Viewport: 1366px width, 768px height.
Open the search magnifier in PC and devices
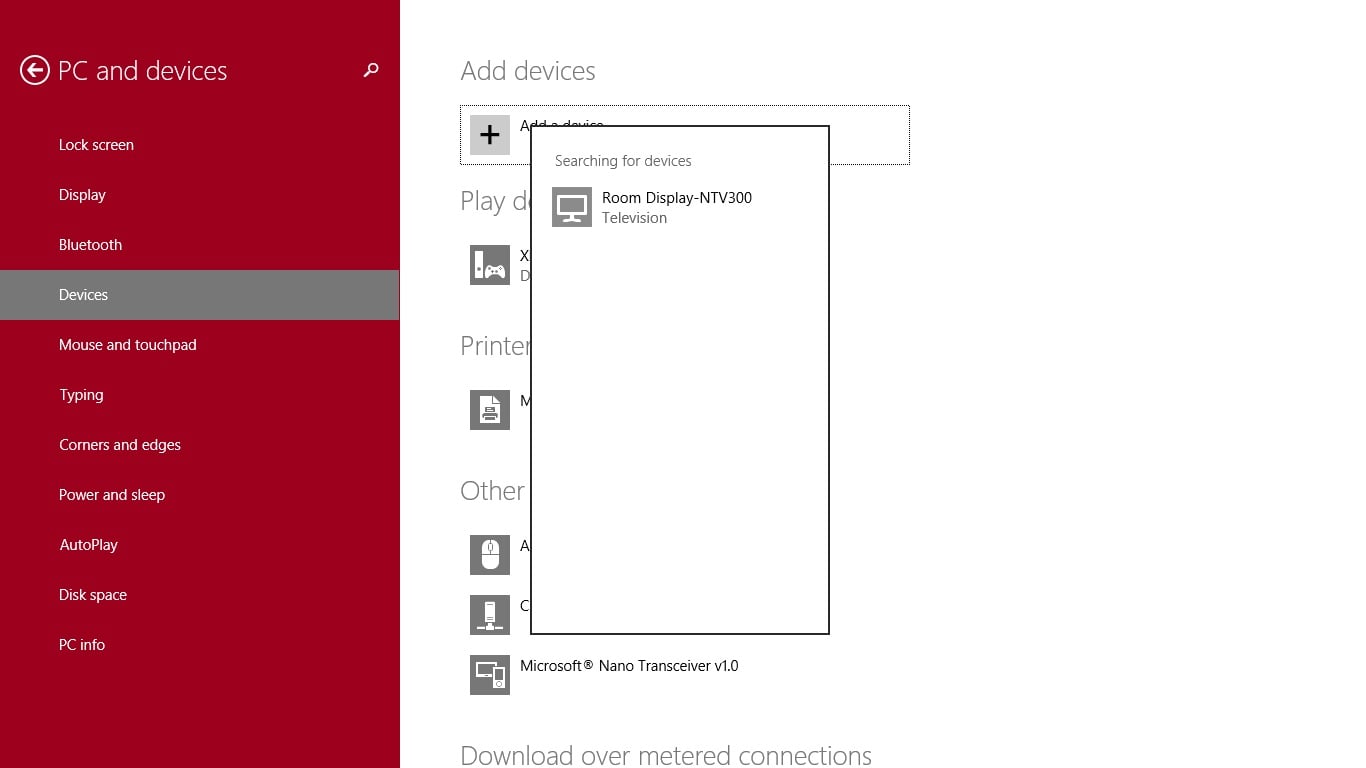click(x=371, y=70)
